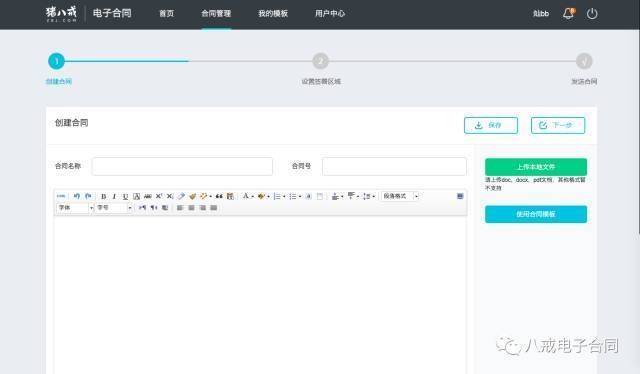Open the font size dropdown

(113, 208)
